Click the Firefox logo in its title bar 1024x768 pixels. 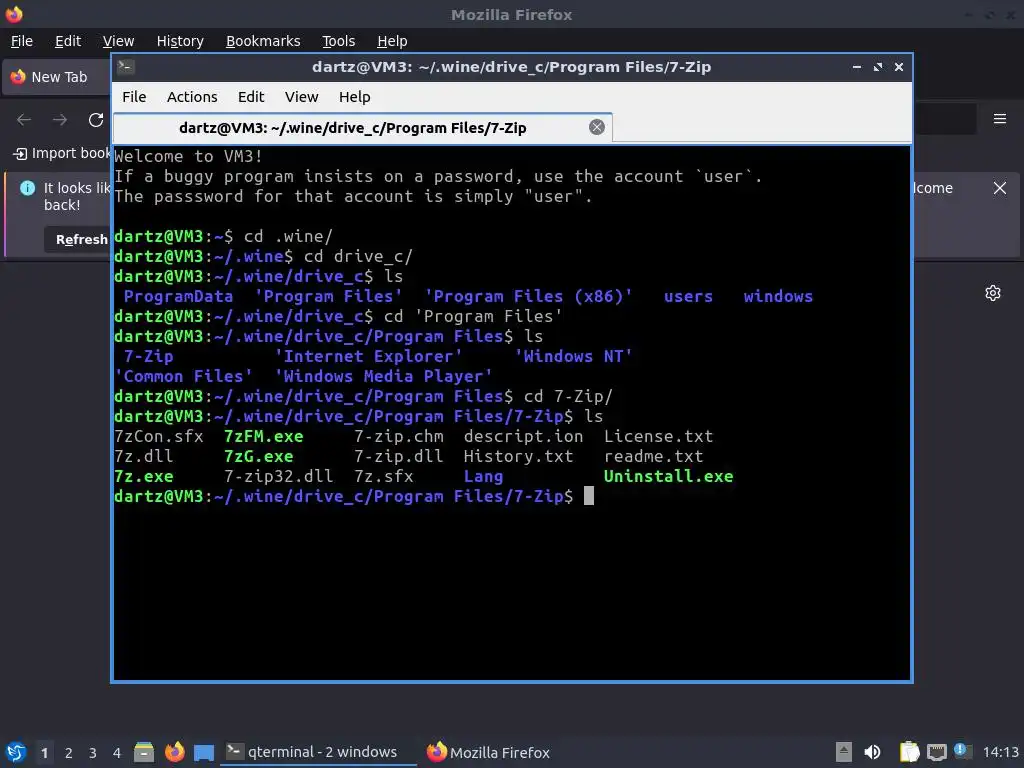coord(14,14)
